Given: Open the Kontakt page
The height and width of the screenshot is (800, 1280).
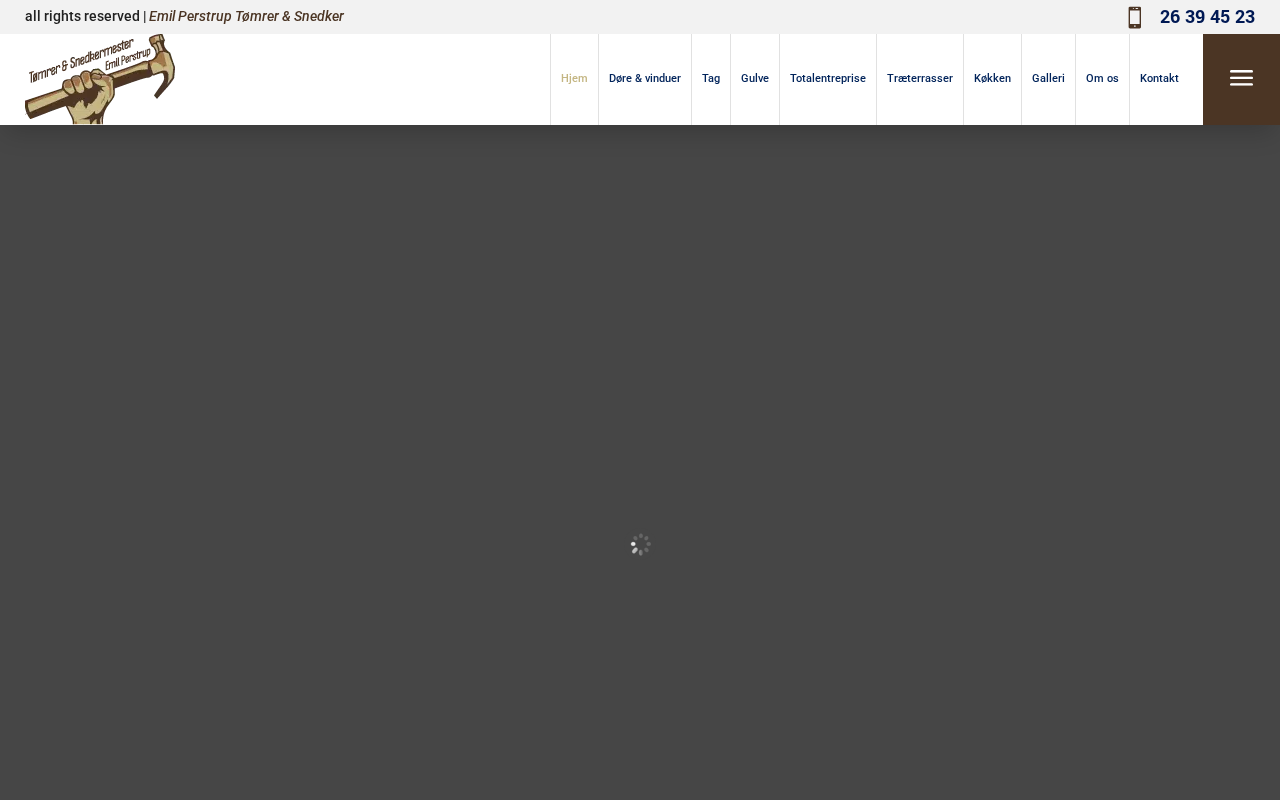Looking at the screenshot, I should (x=1159, y=79).
